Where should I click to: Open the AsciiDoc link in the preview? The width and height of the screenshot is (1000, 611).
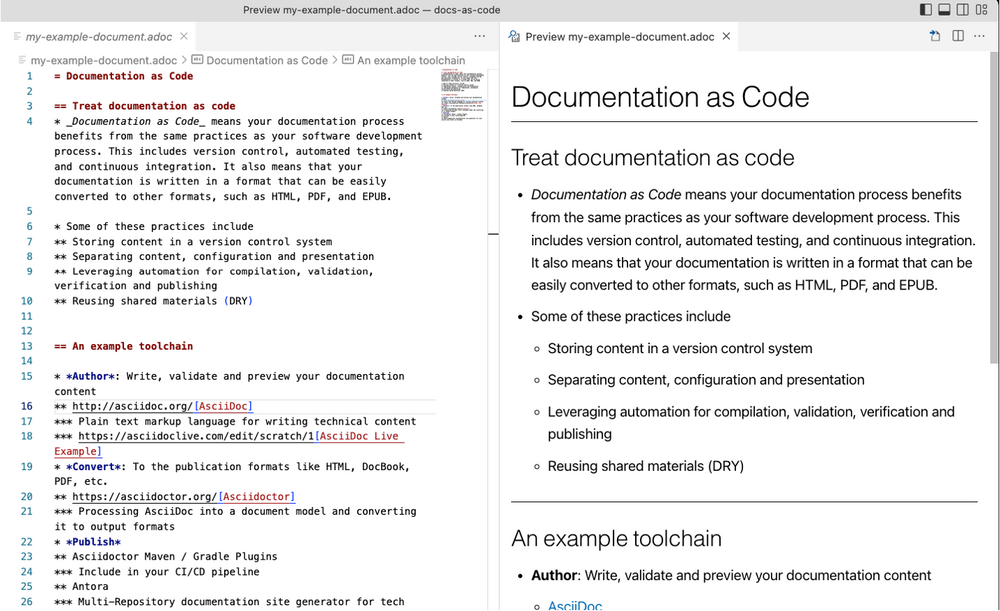pos(574,604)
